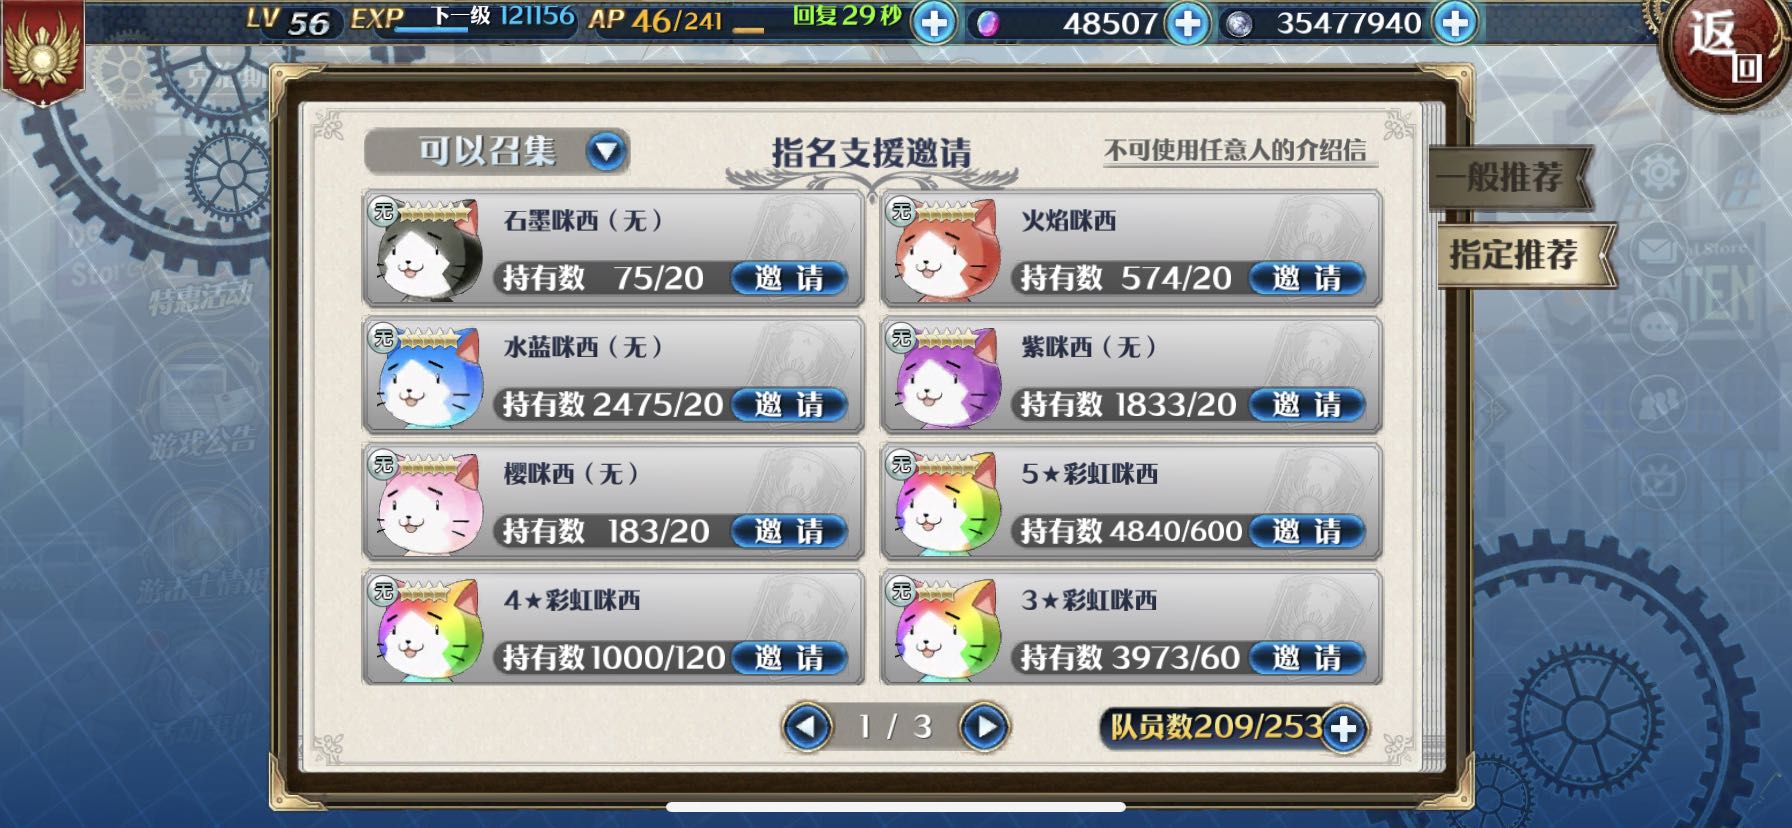Screen dimensions: 1792x828
Task: Go to the previous page arrow
Action: point(807,727)
